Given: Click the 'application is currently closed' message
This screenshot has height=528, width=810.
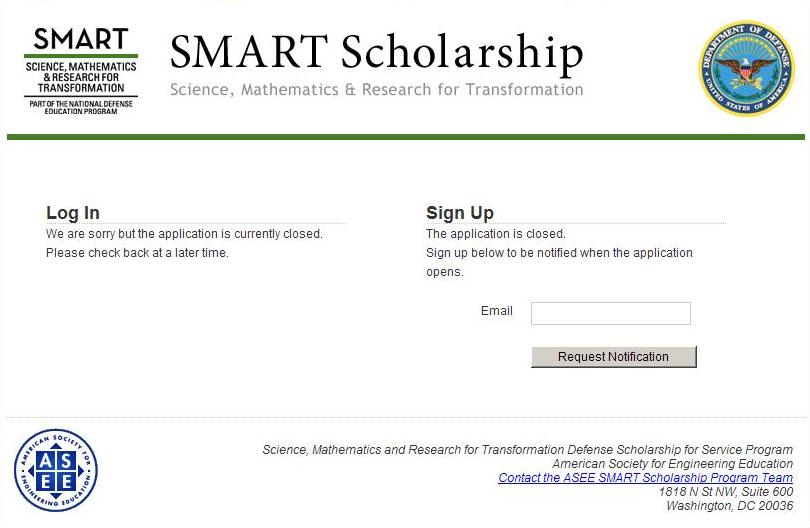Looking at the screenshot, I should pos(184,234).
